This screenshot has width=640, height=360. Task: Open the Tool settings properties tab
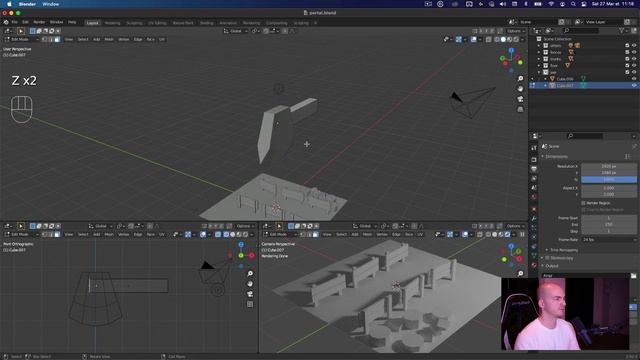pos(534,148)
